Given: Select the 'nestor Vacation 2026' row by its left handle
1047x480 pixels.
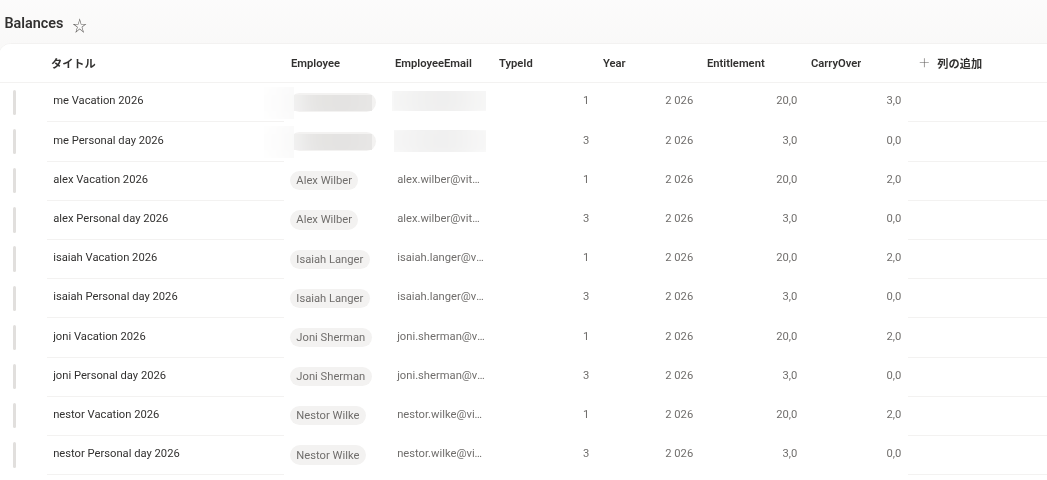Looking at the screenshot, I should (x=14, y=416).
